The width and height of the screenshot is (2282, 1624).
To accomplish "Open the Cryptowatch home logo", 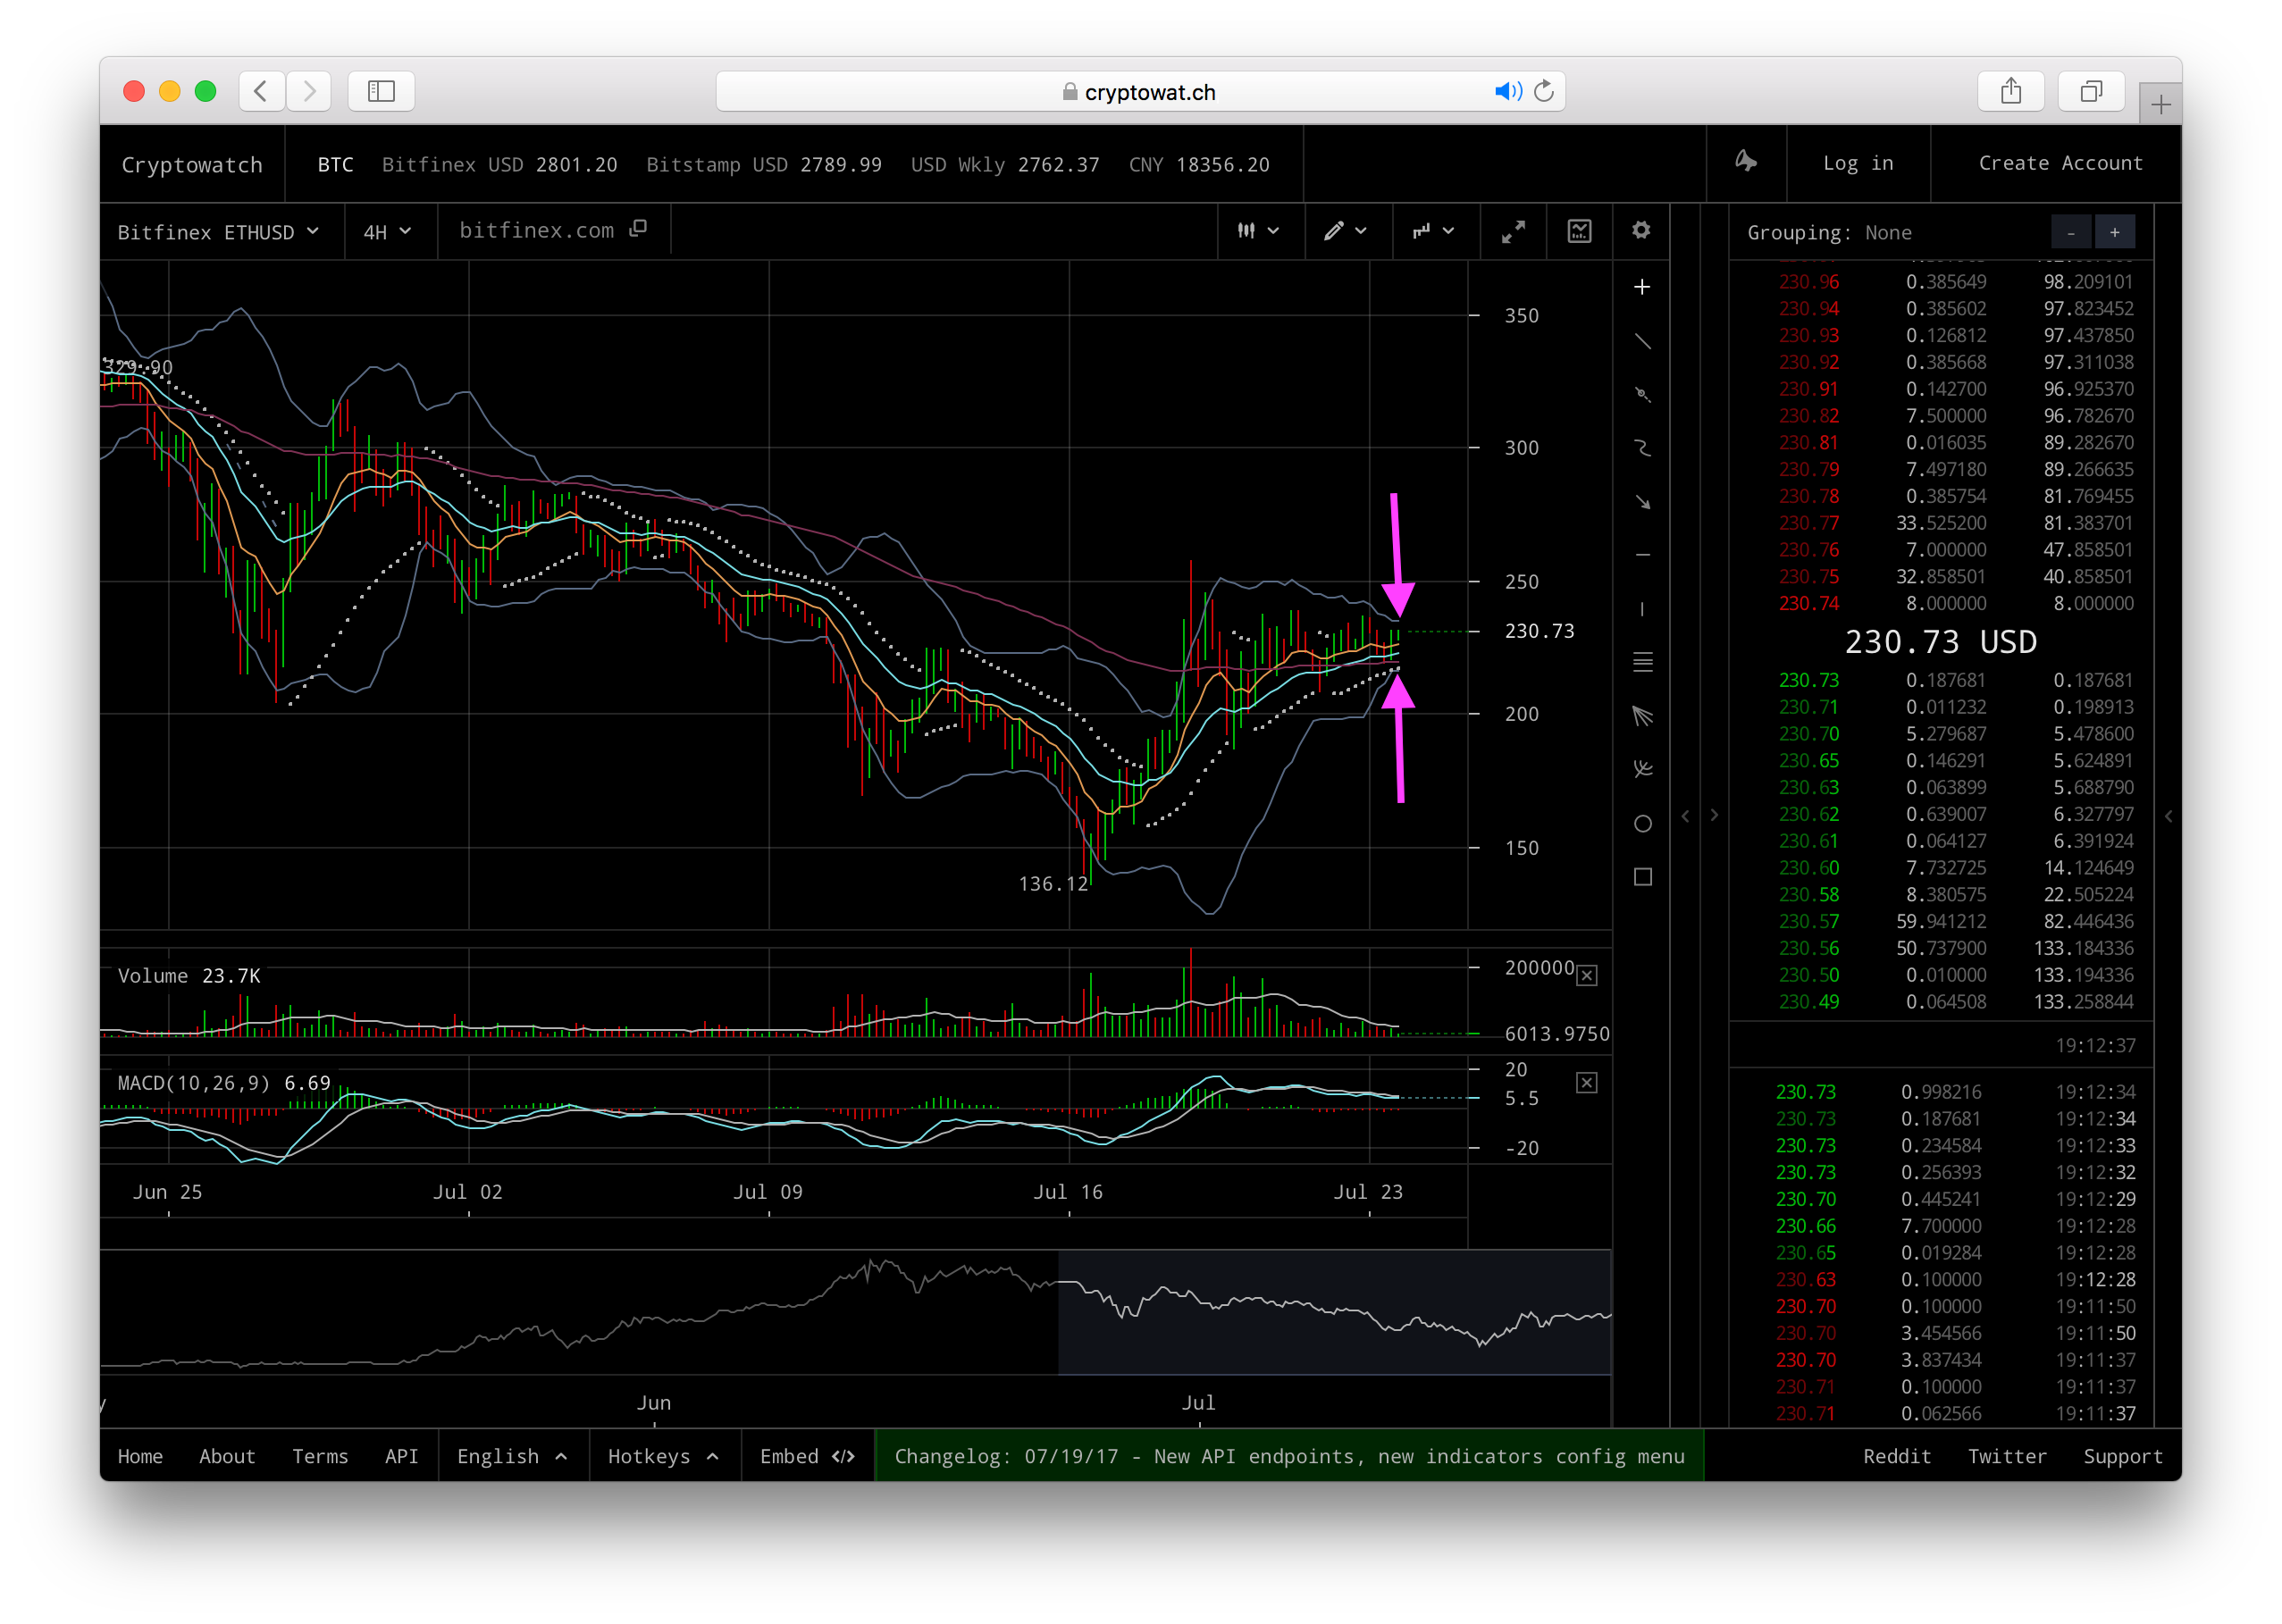I will (x=192, y=165).
